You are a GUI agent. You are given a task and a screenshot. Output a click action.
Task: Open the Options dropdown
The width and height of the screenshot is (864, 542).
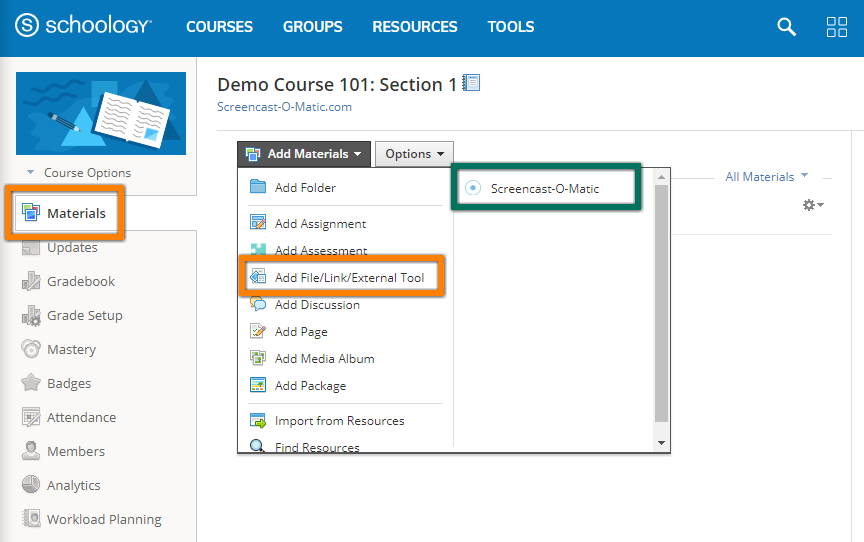point(414,154)
